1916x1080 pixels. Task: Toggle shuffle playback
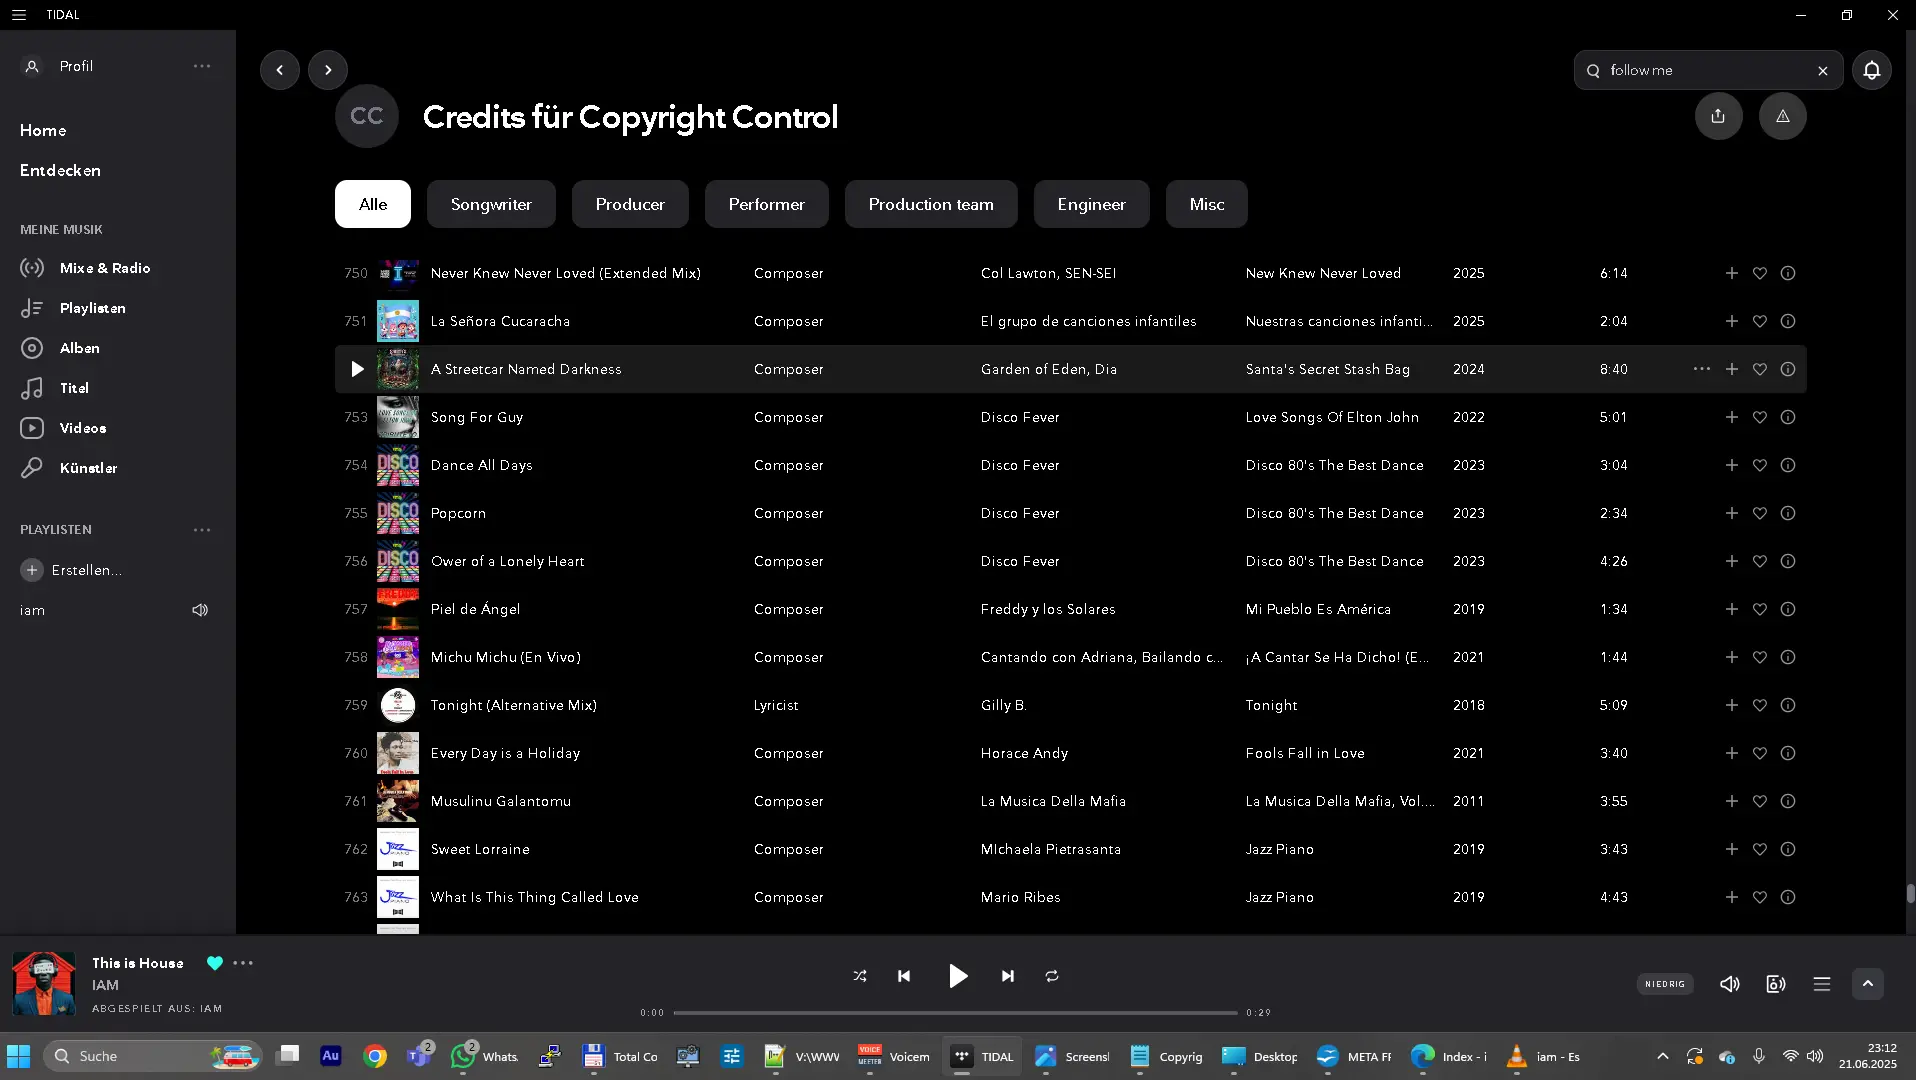[860, 976]
